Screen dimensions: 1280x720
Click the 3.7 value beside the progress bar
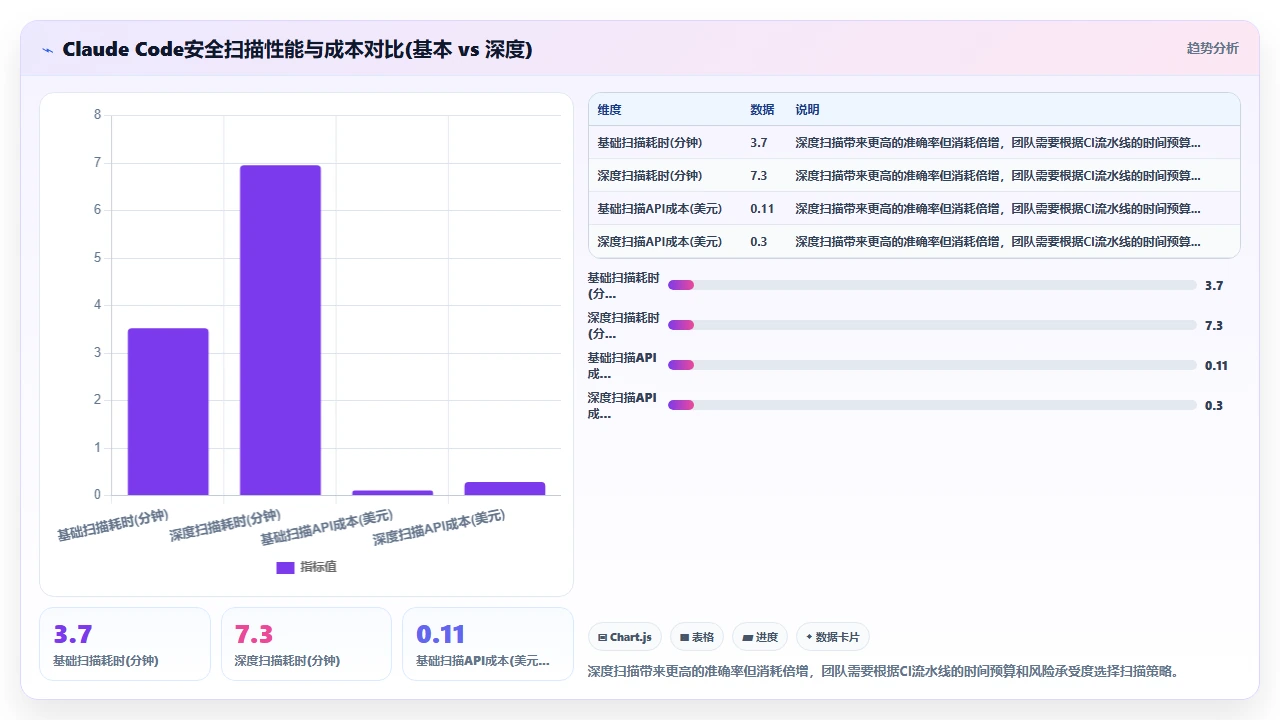point(1214,285)
